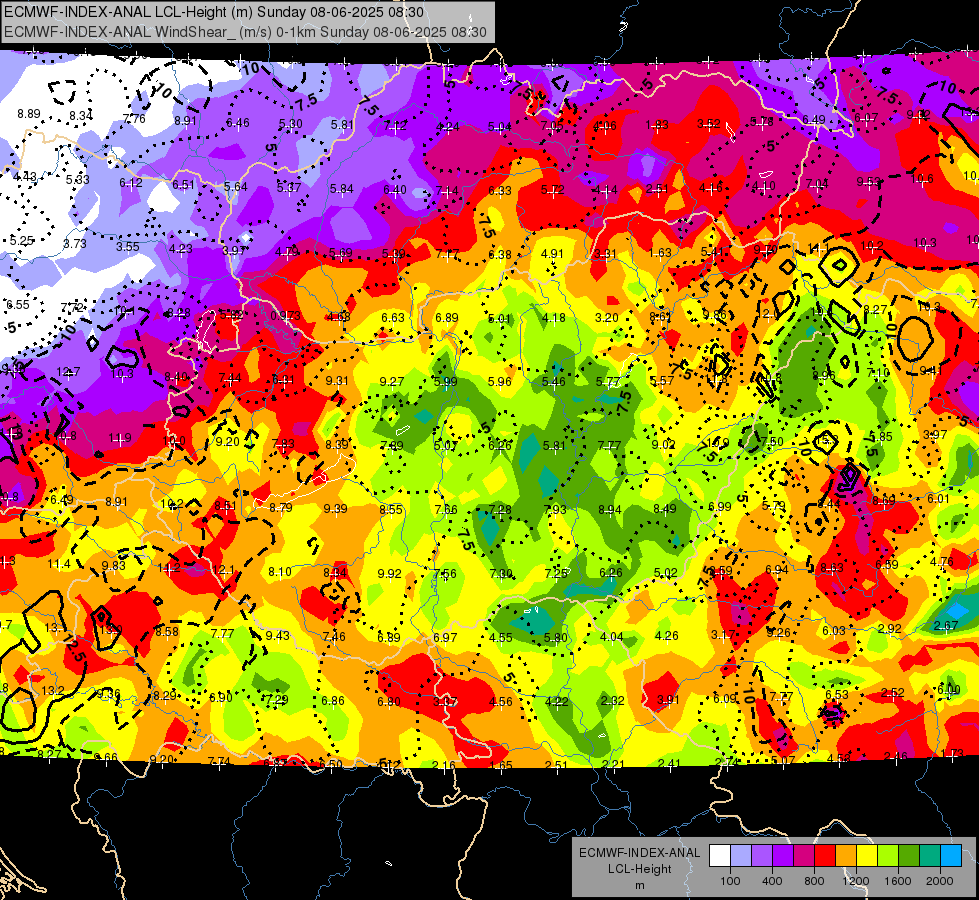The width and height of the screenshot is (979, 900).
Task: Click the shear value '9.31' on the map
Action: point(337,380)
